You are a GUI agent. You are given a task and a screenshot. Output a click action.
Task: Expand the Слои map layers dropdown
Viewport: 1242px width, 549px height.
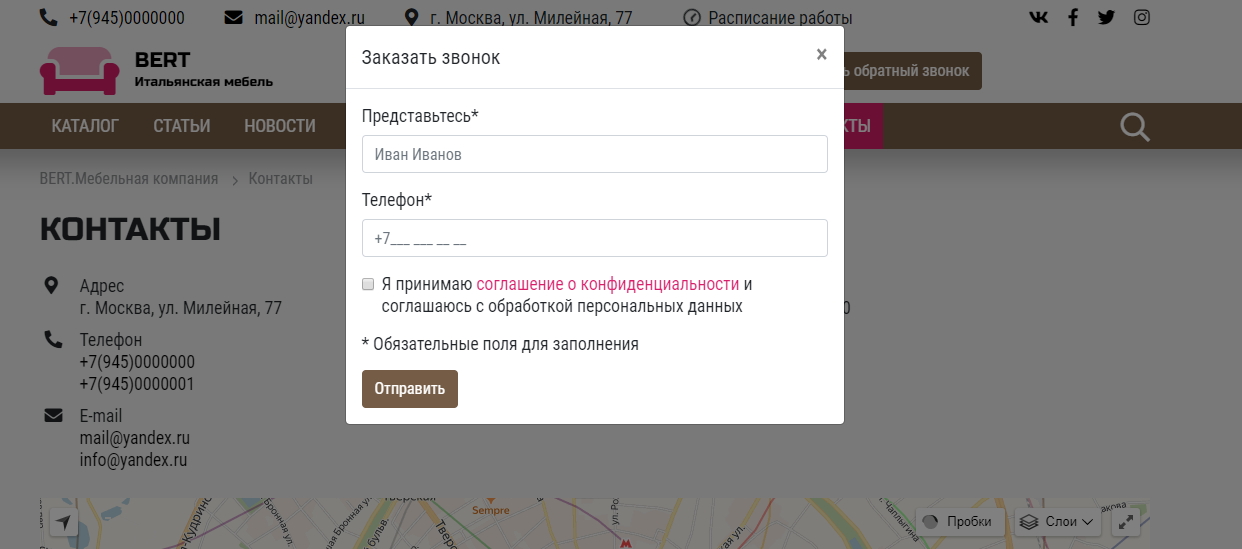click(1056, 522)
